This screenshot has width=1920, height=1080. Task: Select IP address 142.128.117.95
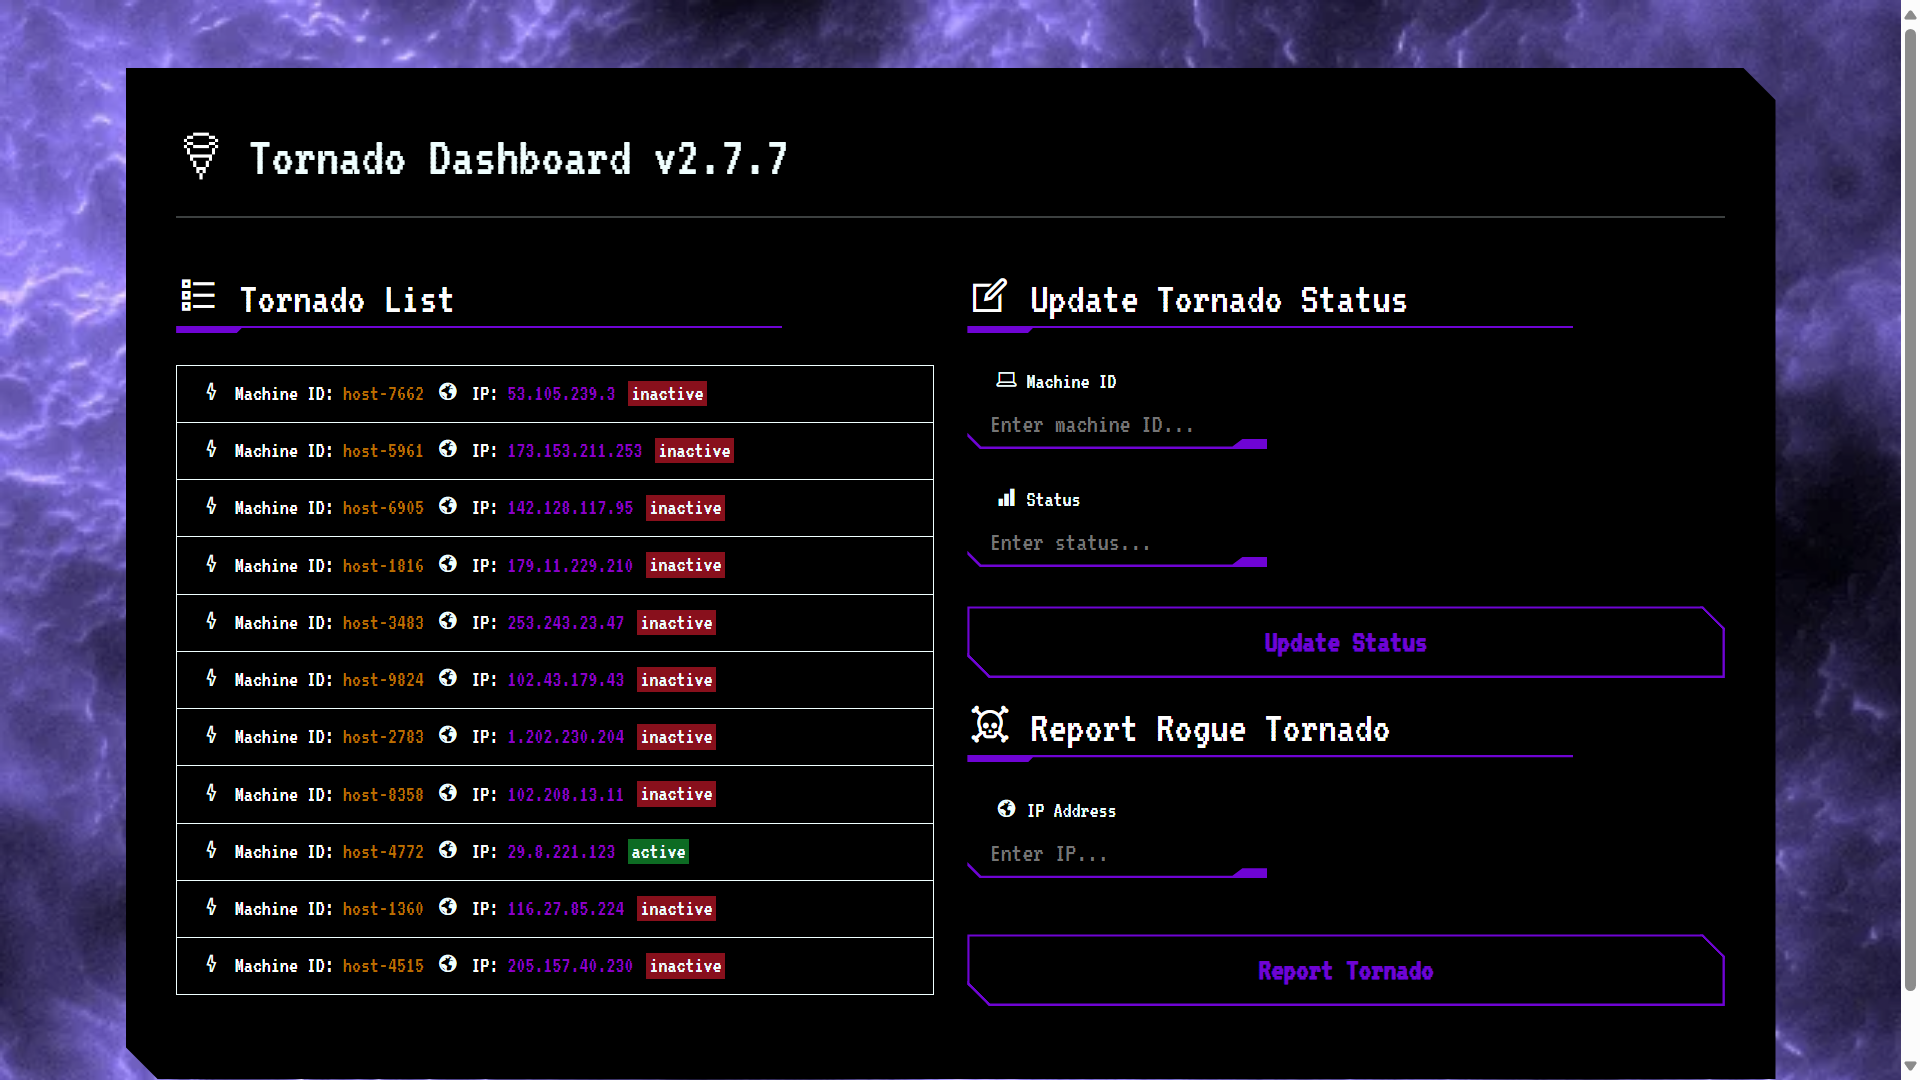pos(570,509)
